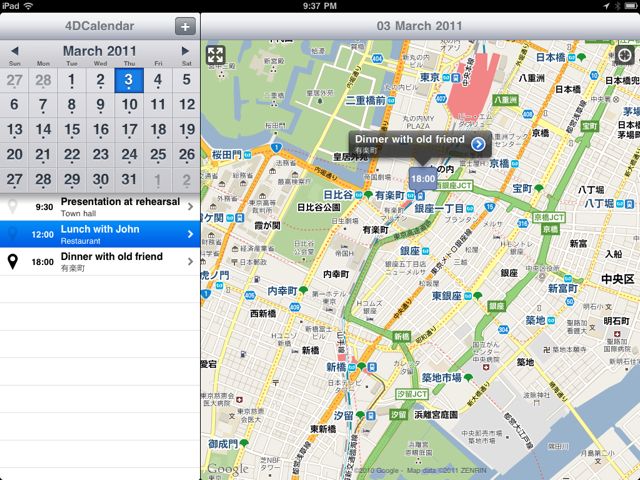Expand the map to full screen
This screenshot has width=640, height=480.
tap(216, 56)
